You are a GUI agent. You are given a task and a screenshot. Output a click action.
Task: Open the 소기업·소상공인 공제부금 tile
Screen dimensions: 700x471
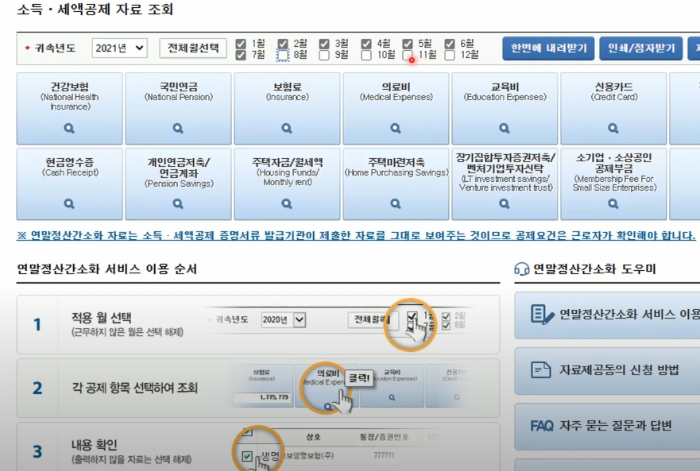tap(613, 184)
